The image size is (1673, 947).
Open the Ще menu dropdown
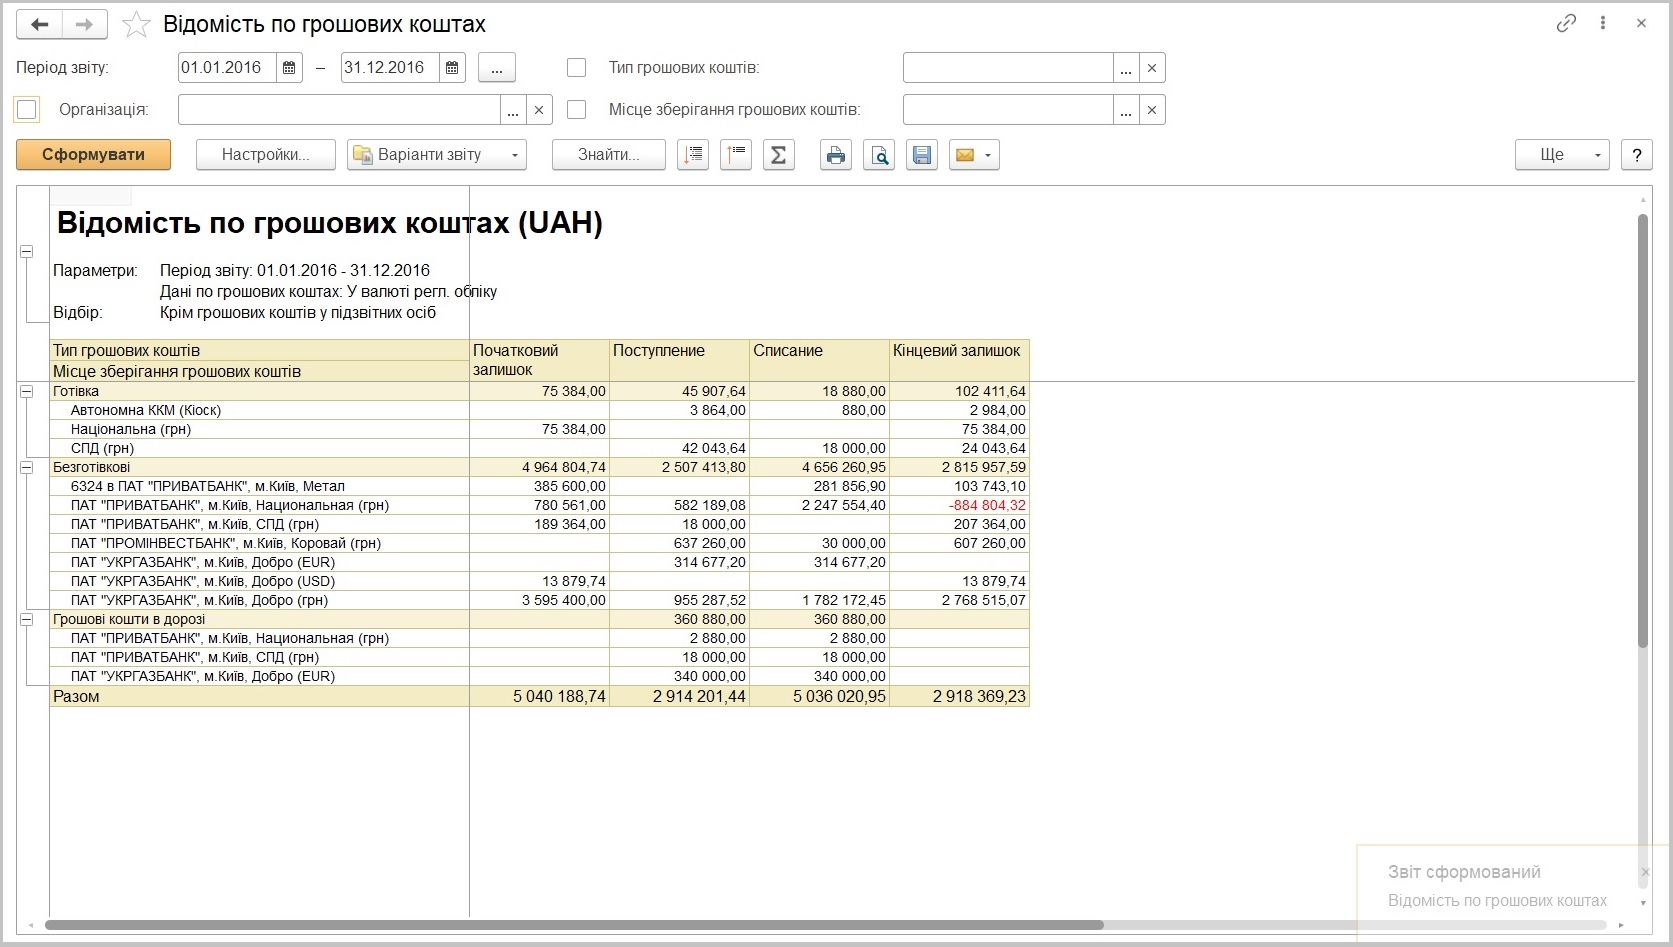coord(1562,155)
